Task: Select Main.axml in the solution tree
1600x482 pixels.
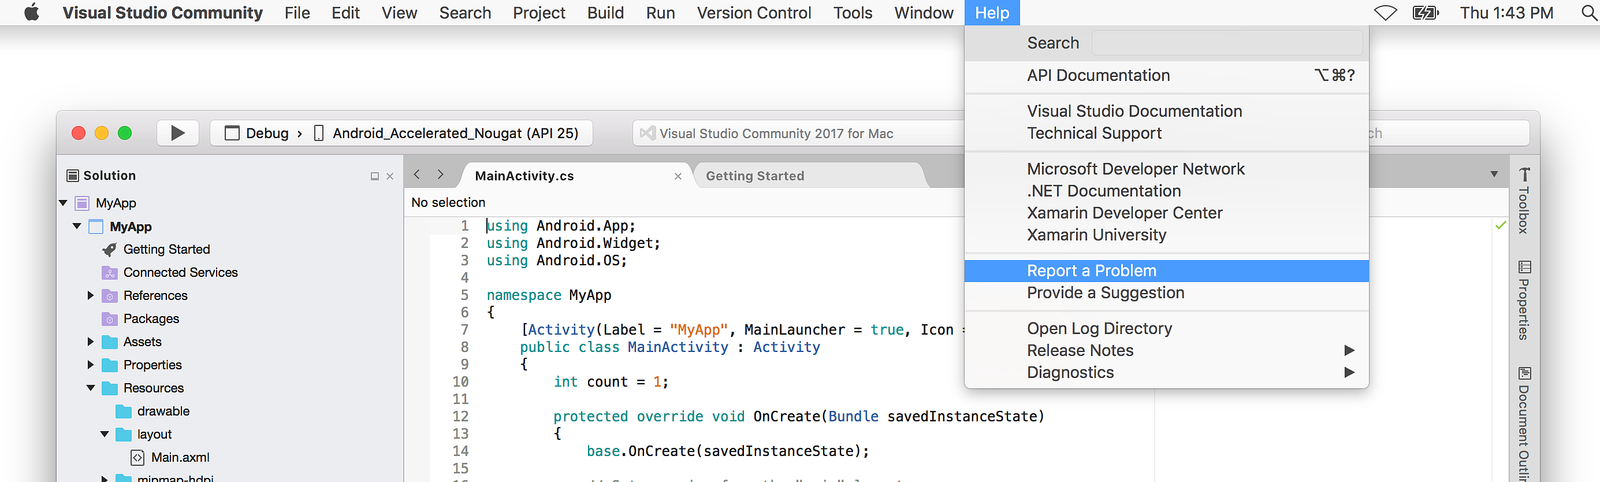Action: click(180, 457)
